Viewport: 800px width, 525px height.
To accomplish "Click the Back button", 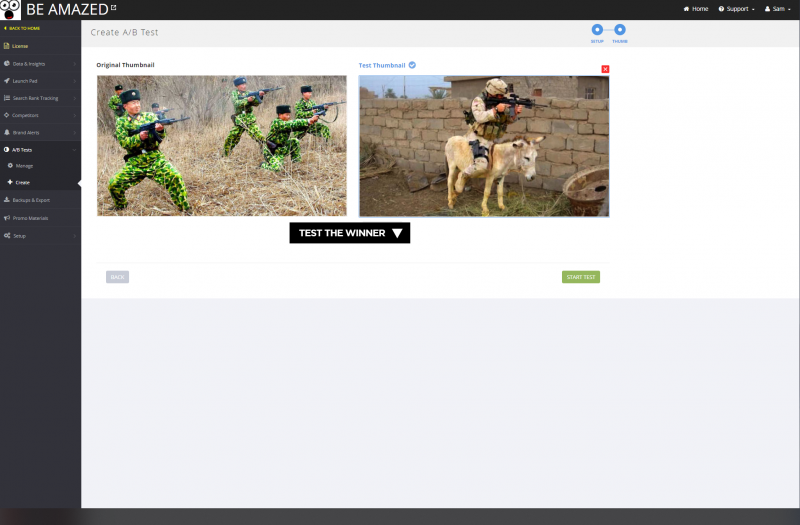I will tap(117, 277).
